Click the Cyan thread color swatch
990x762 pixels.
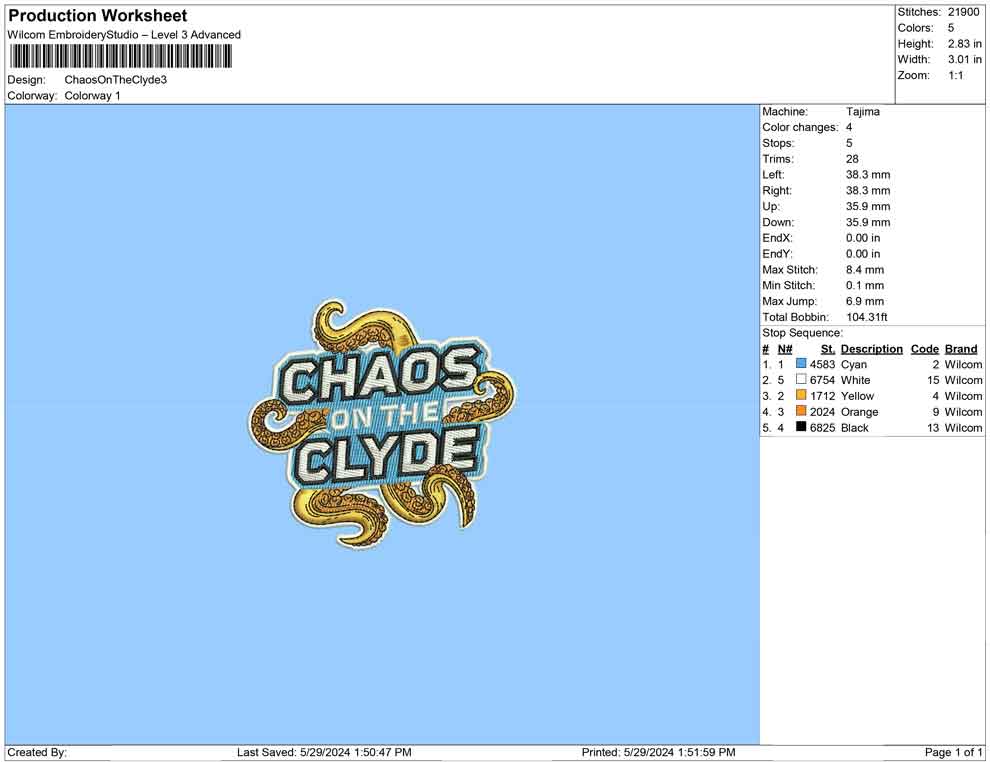tap(801, 364)
